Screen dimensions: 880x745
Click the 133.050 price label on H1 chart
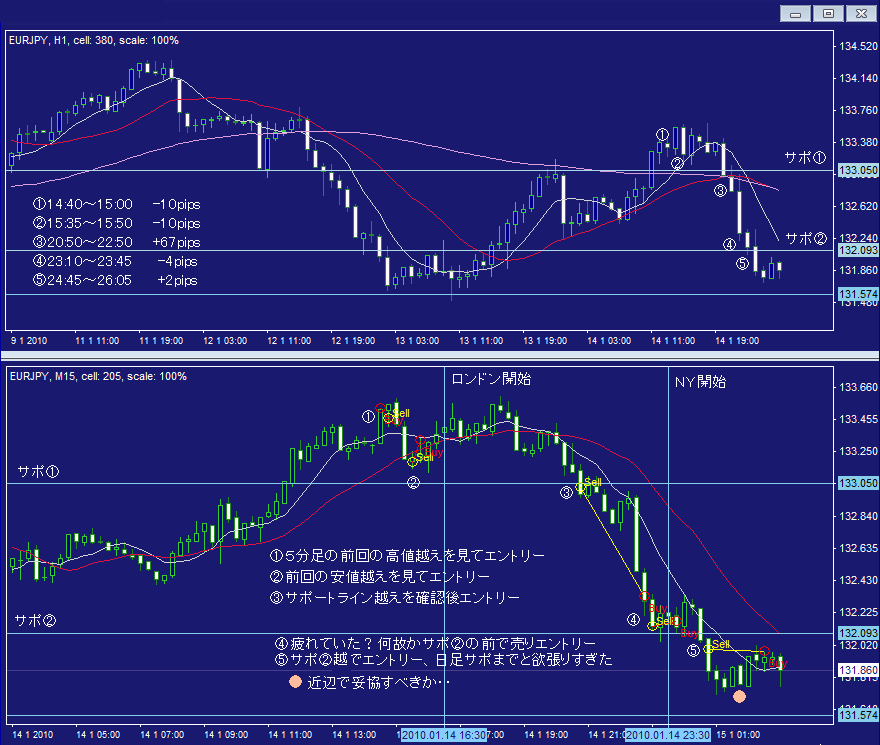pos(858,170)
